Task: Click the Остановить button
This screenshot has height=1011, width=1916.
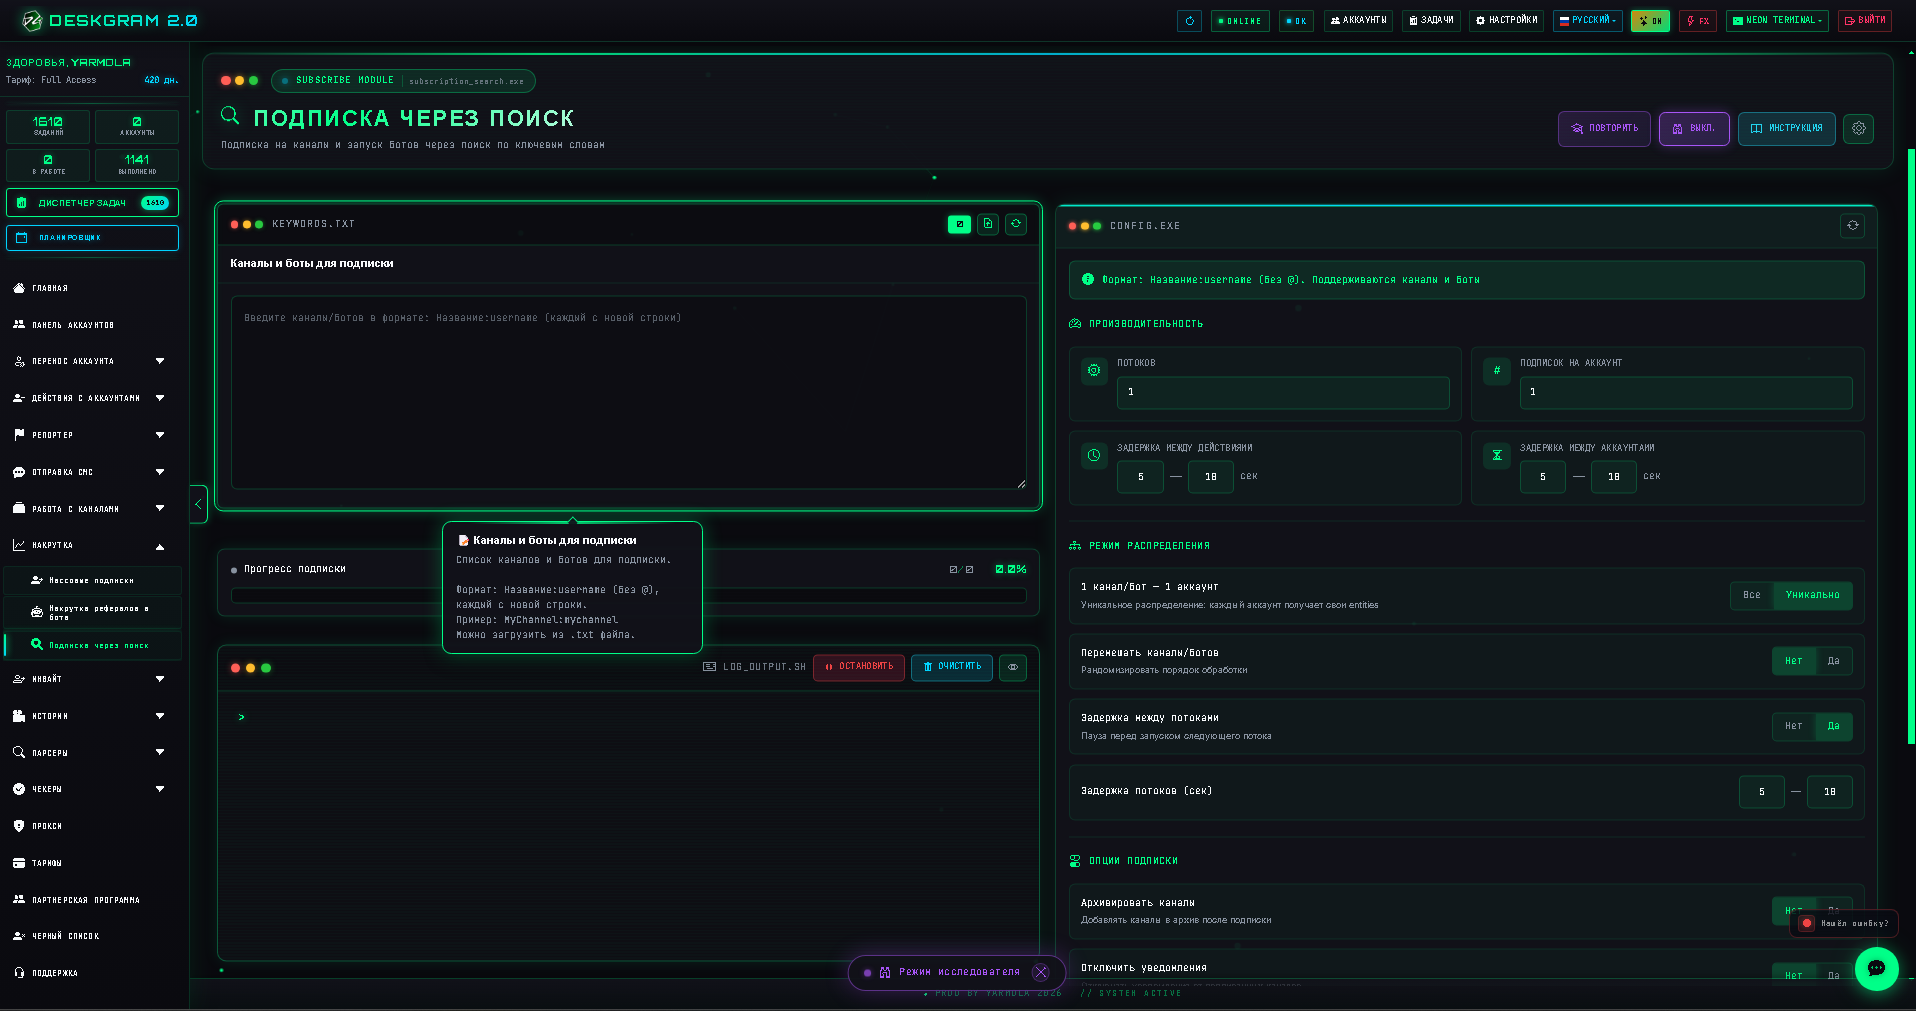Action: pos(859,667)
